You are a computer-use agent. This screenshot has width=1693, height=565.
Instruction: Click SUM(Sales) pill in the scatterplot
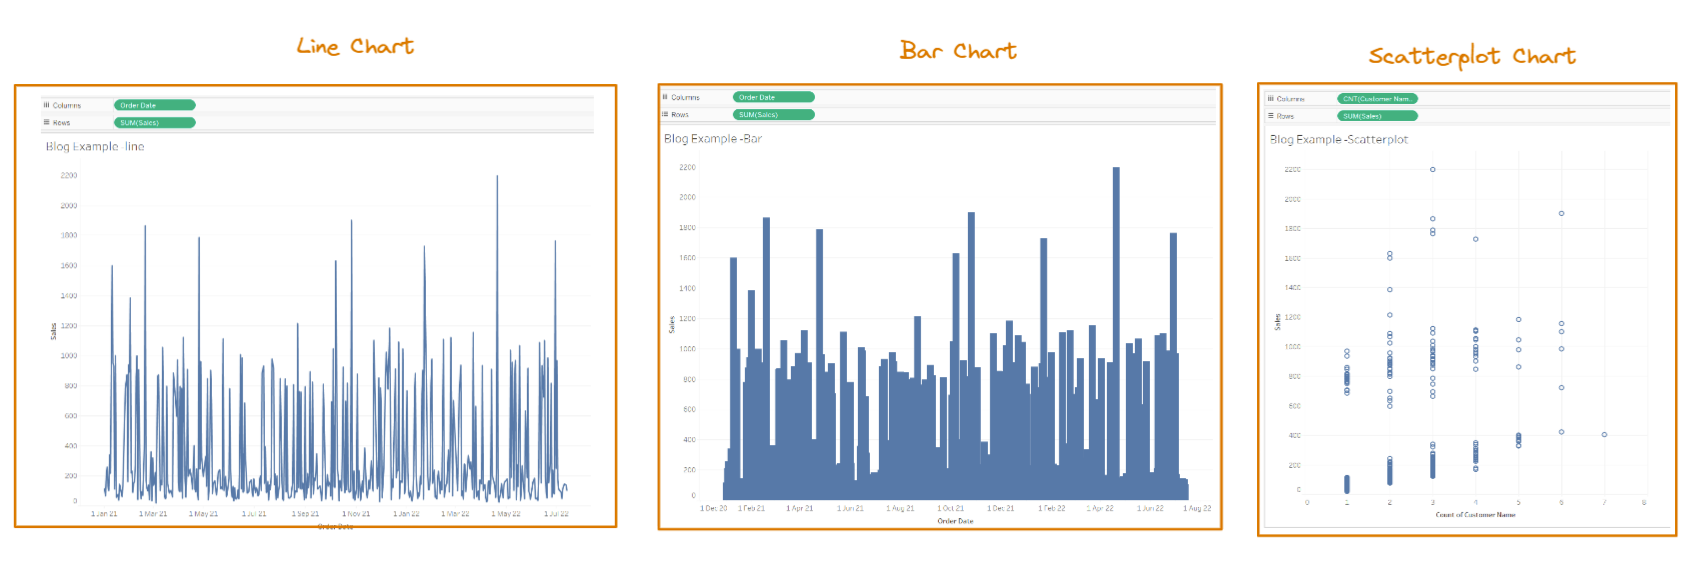tap(1377, 116)
